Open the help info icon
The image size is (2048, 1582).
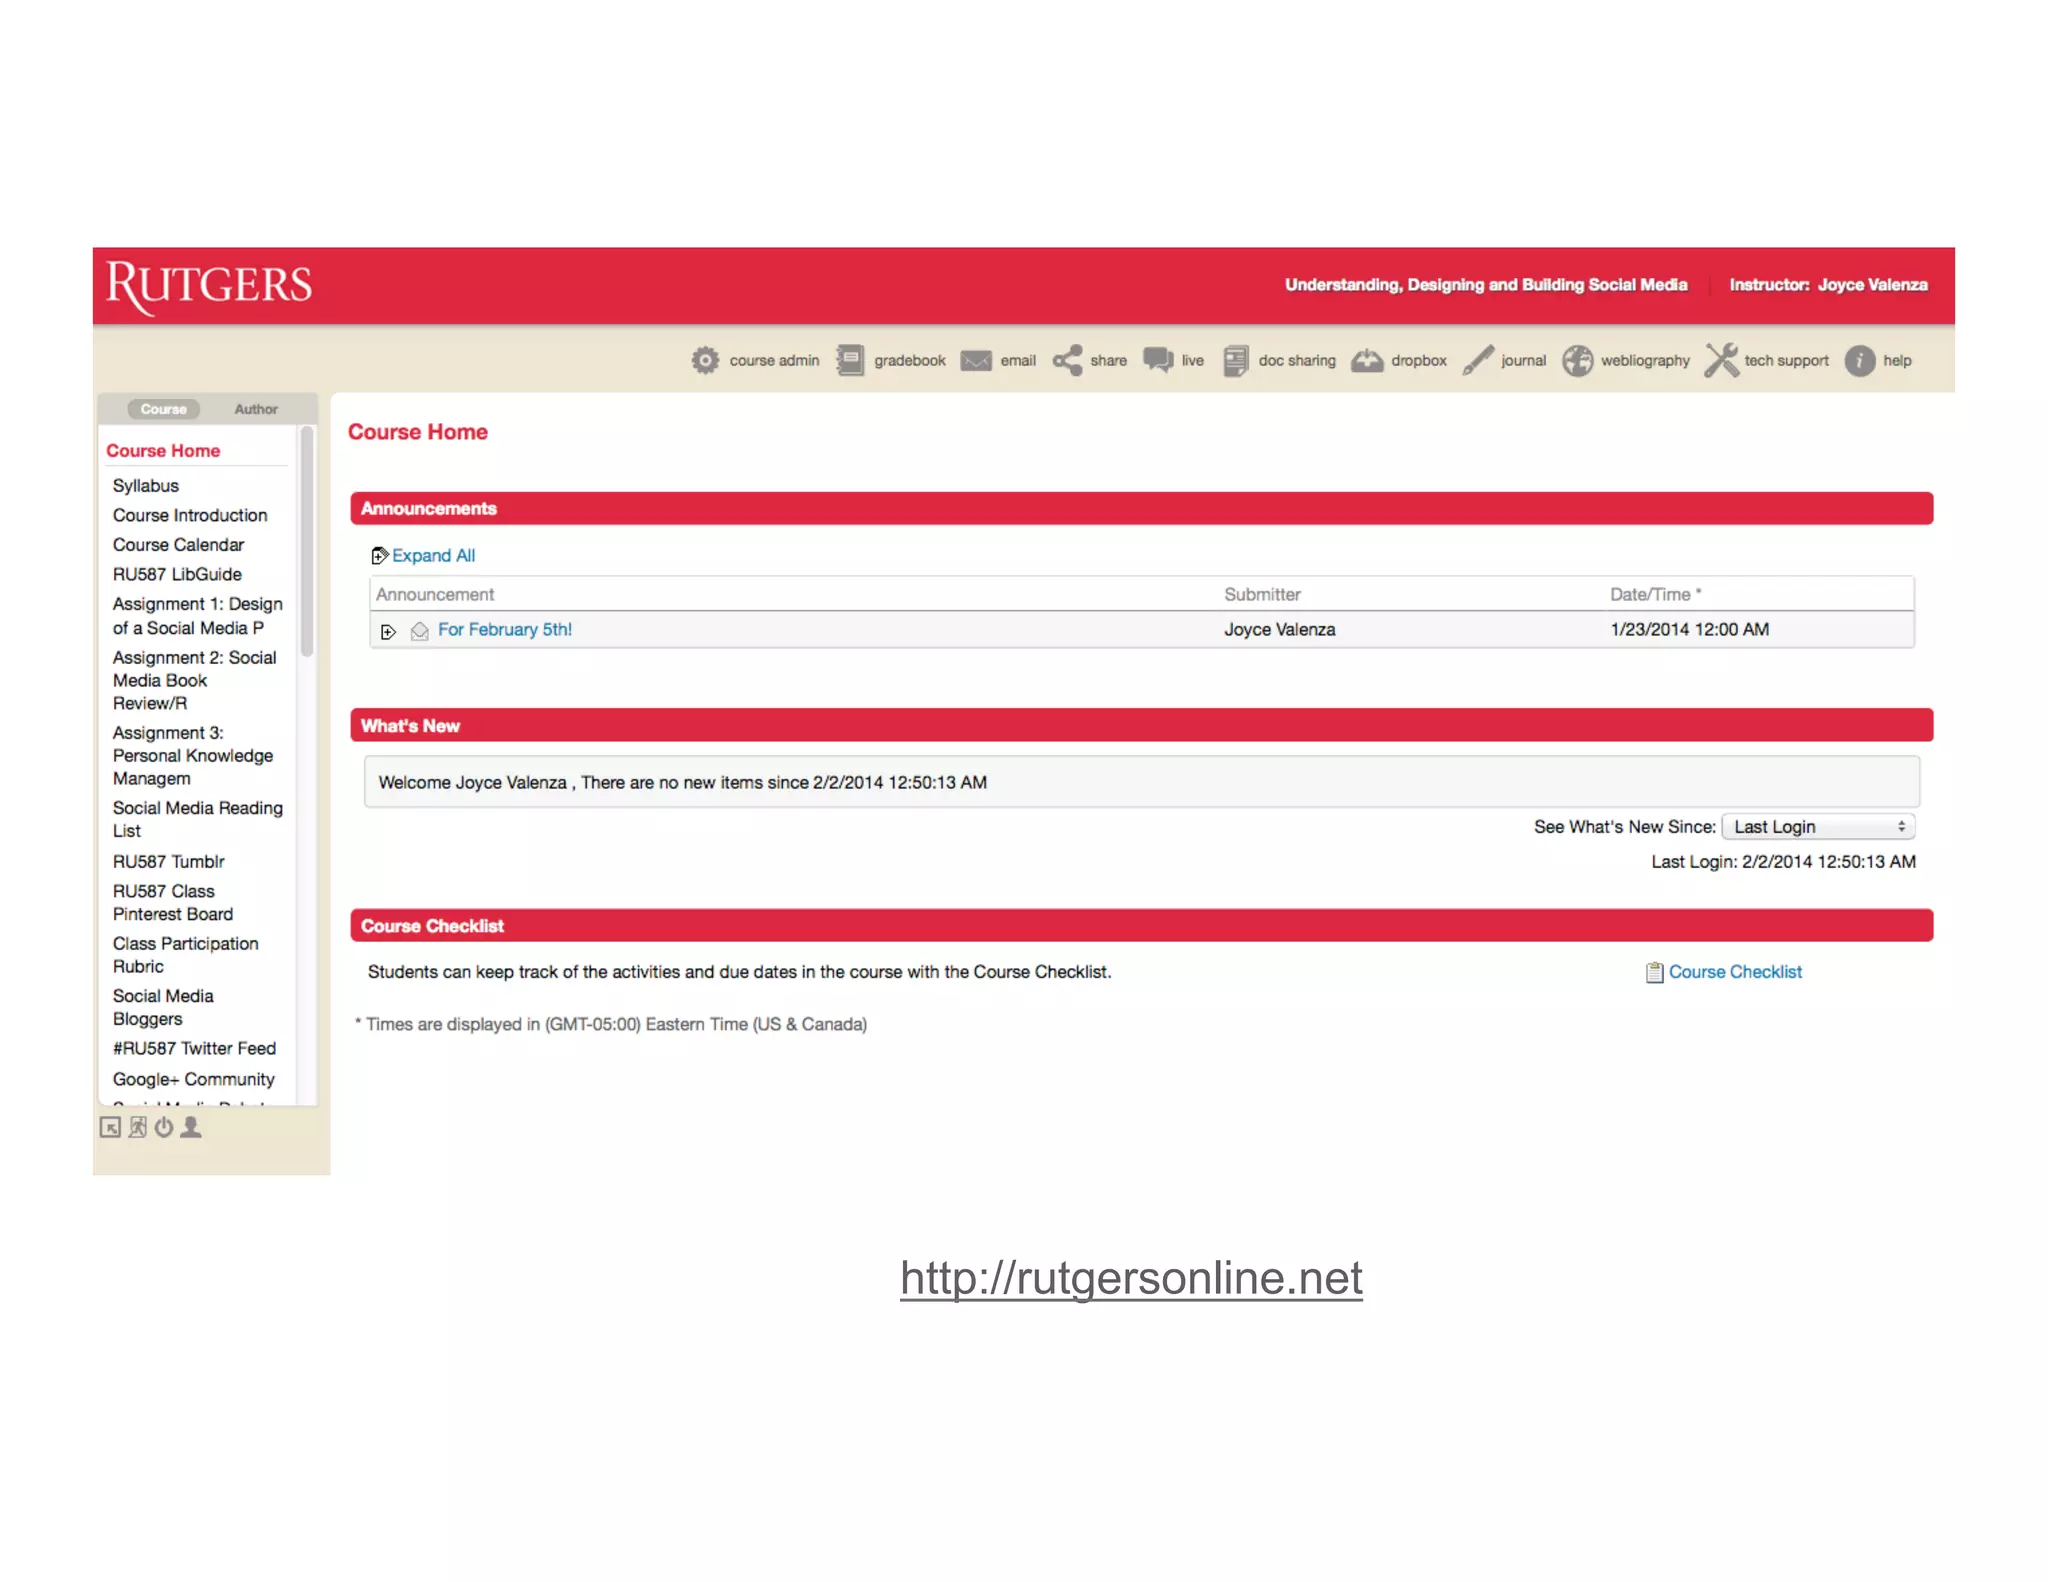pos(1859,360)
